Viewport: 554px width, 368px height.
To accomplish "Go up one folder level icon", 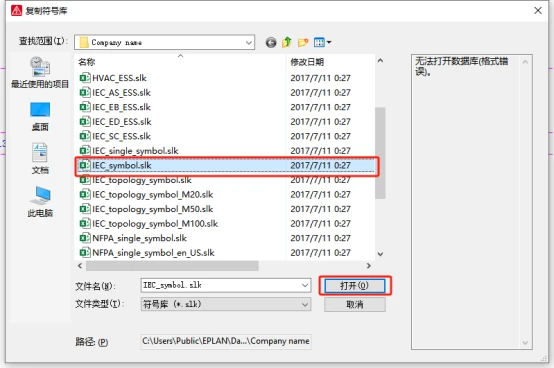I will point(287,42).
